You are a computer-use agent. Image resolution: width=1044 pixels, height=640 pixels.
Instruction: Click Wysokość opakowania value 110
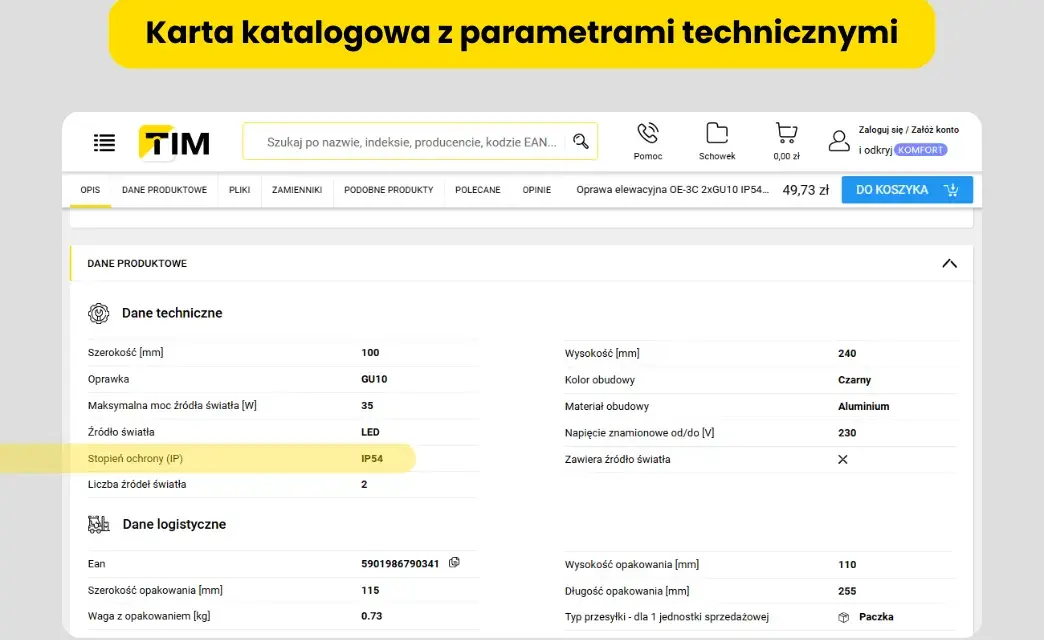tap(847, 565)
